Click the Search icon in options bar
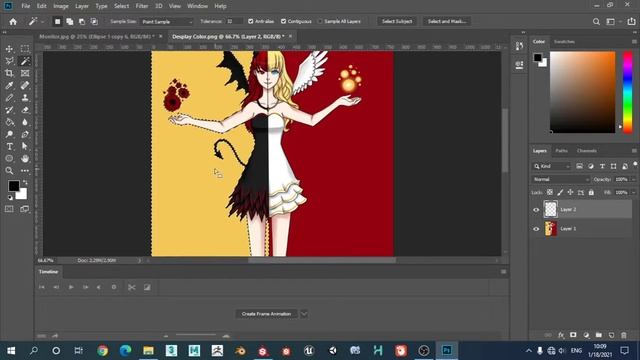The height and width of the screenshot is (360, 640). 596,22
